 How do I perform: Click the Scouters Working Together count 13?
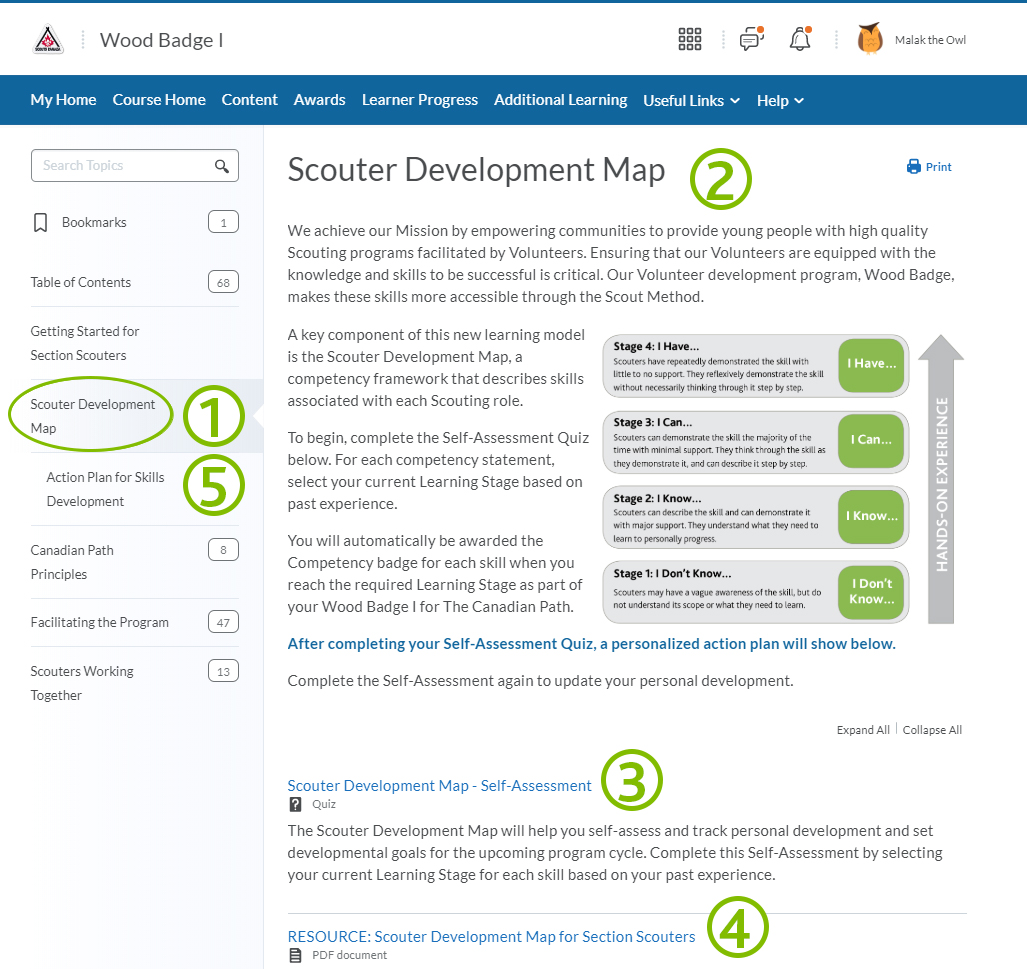[223, 672]
